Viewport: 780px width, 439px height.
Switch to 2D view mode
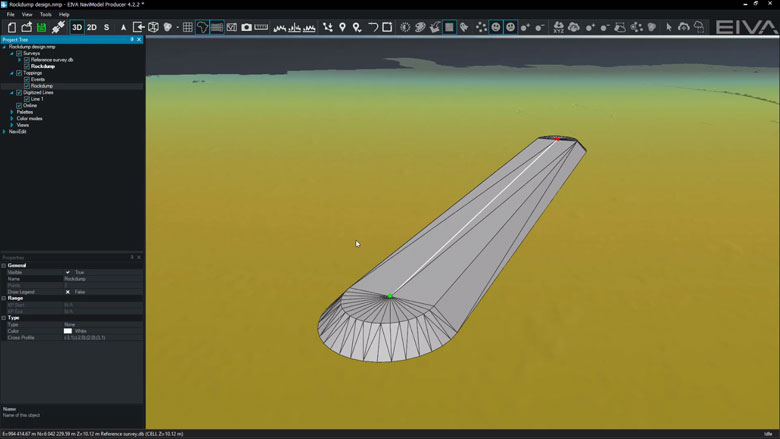point(92,27)
